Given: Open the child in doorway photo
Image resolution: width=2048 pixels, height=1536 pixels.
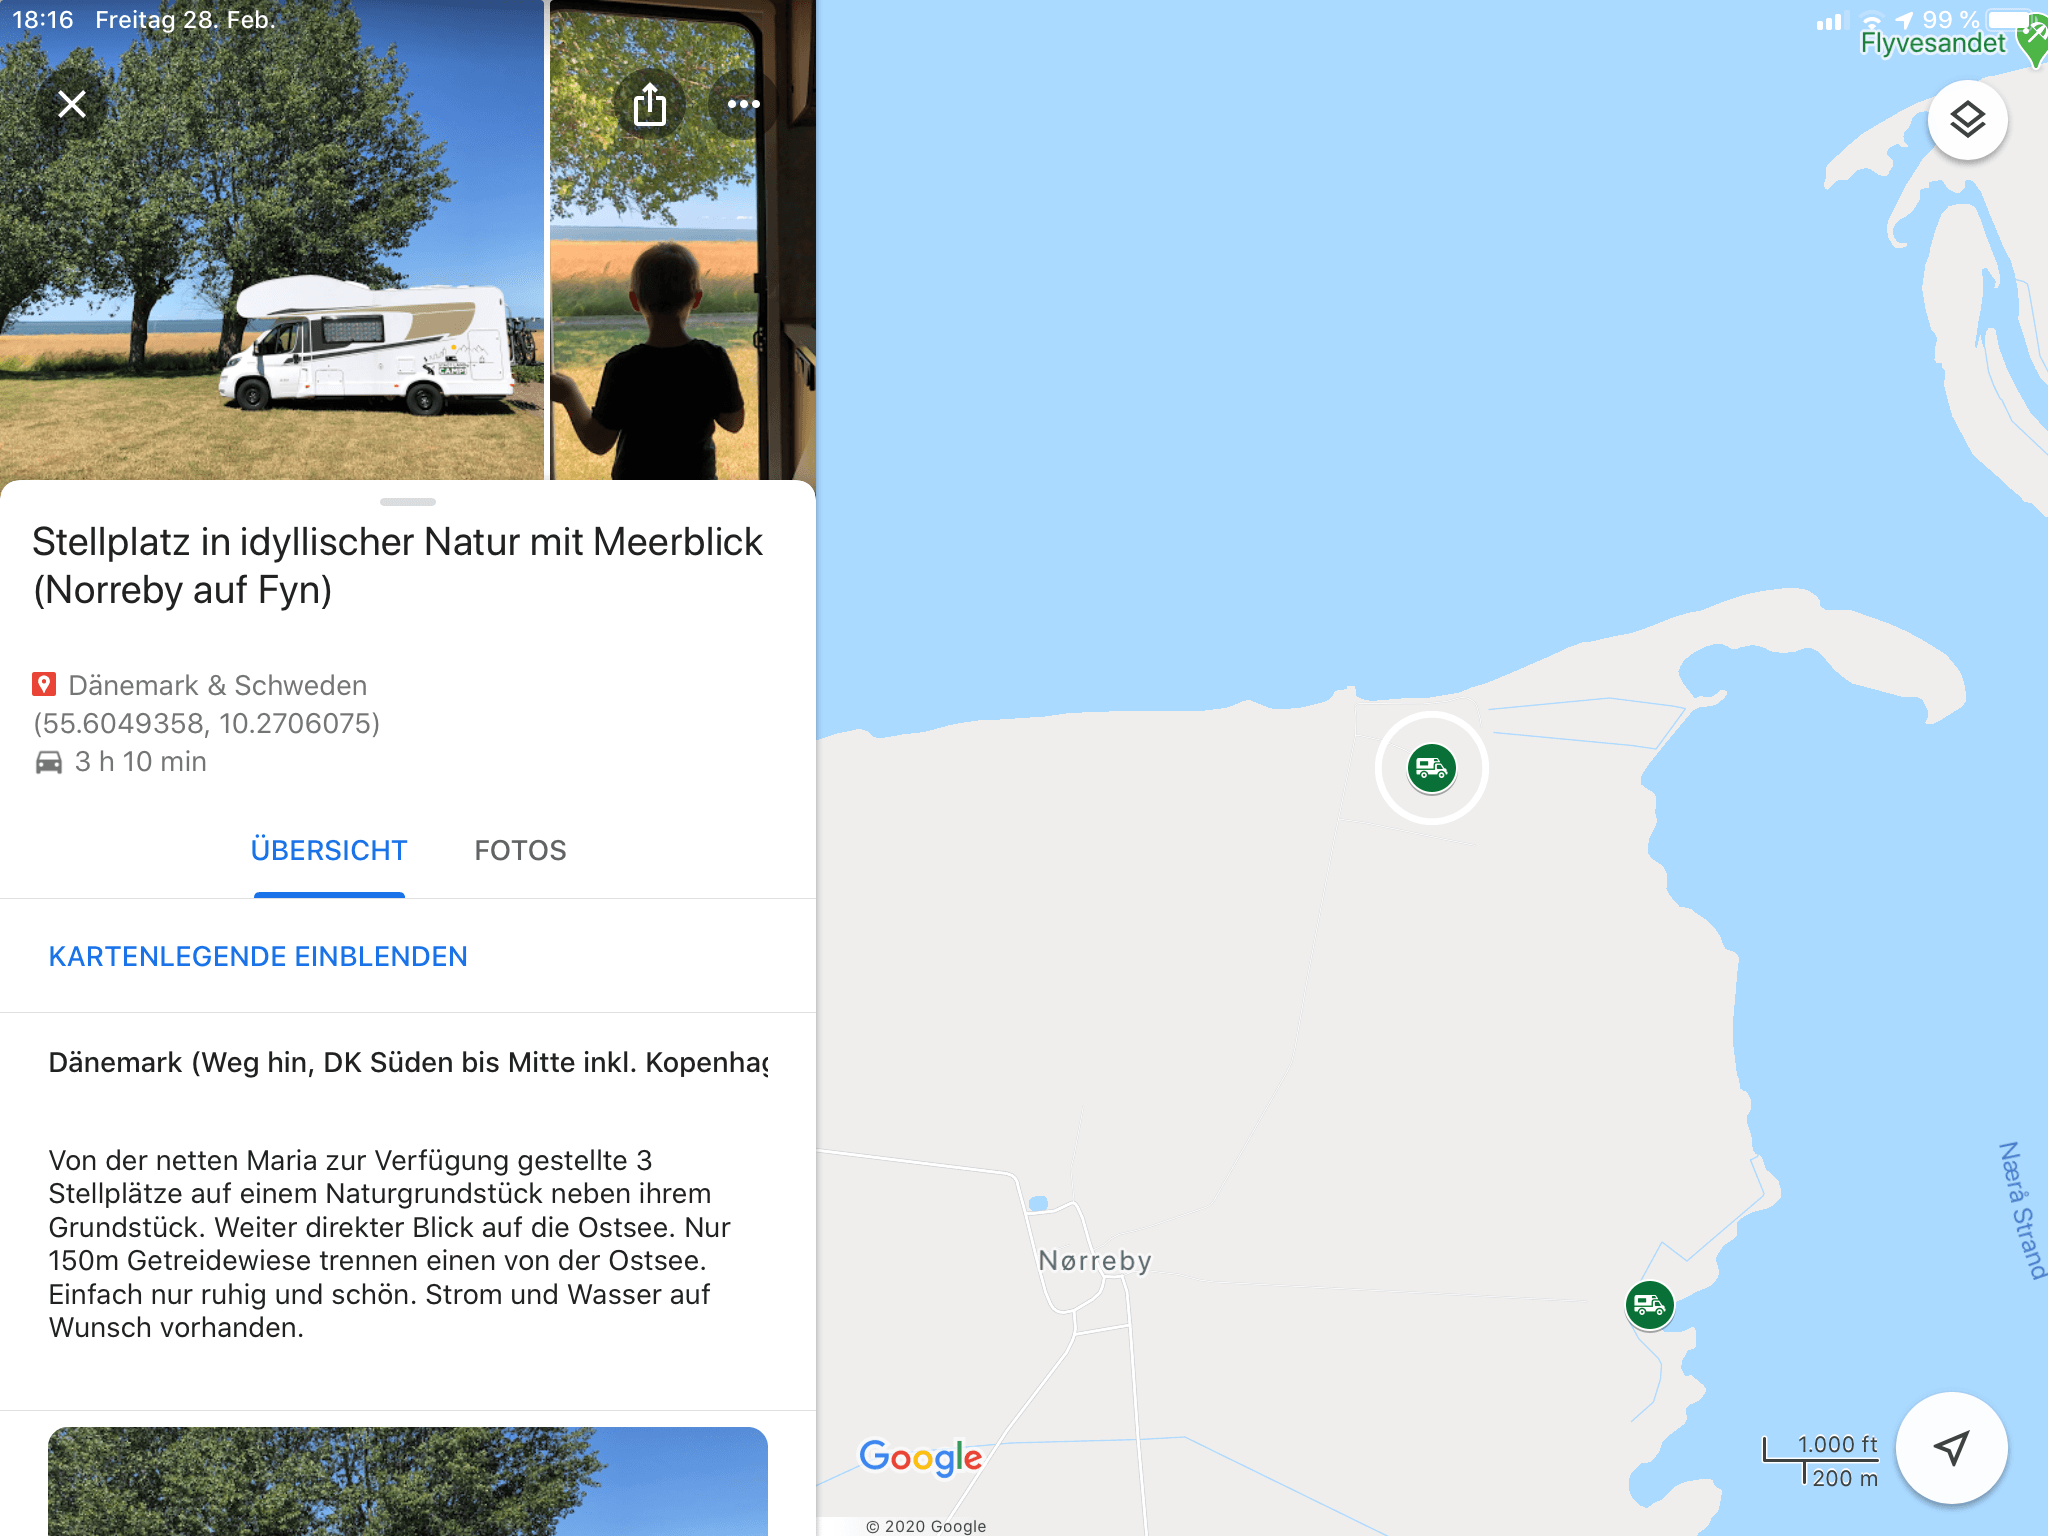Looking at the screenshot, I should click(683, 240).
